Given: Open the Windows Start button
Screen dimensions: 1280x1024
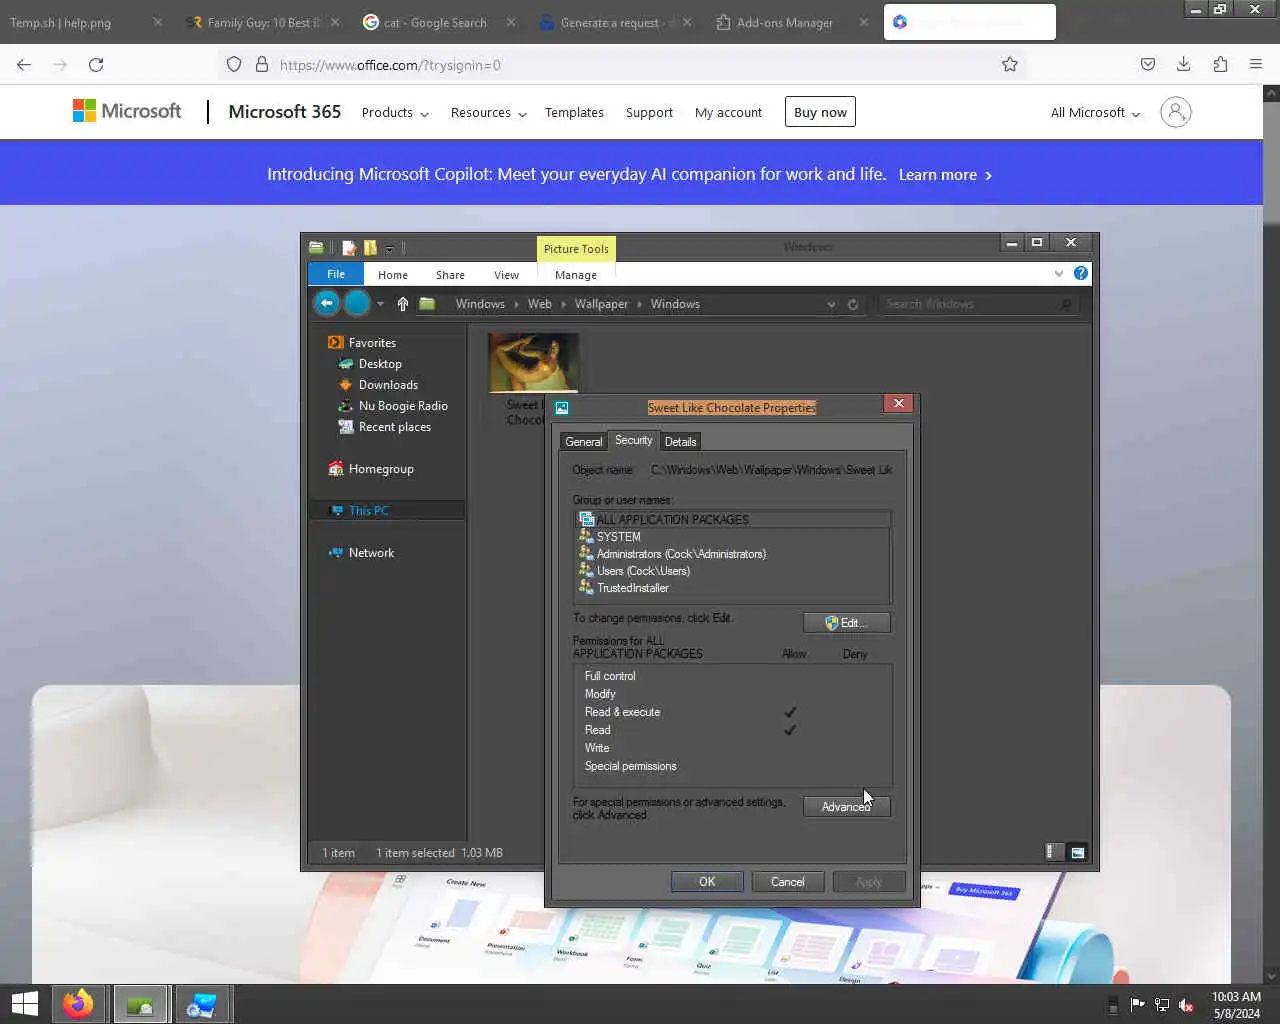Looking at the screenshot, I should (25, 1004).
